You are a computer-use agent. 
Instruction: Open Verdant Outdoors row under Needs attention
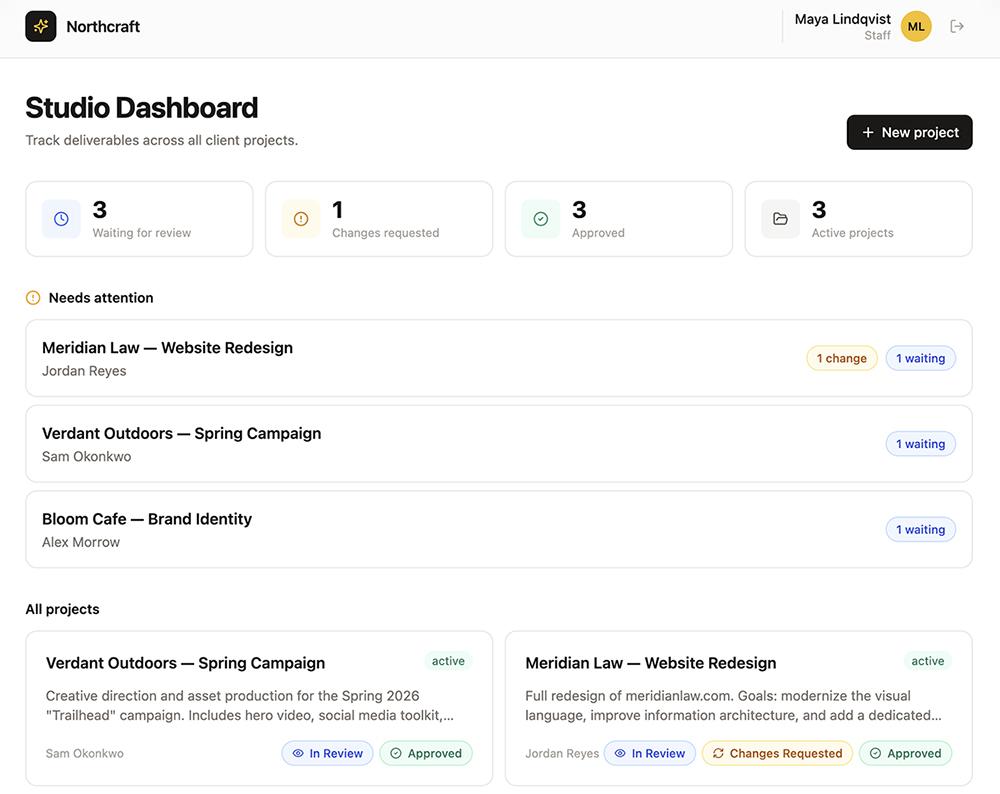click(499, 443)
